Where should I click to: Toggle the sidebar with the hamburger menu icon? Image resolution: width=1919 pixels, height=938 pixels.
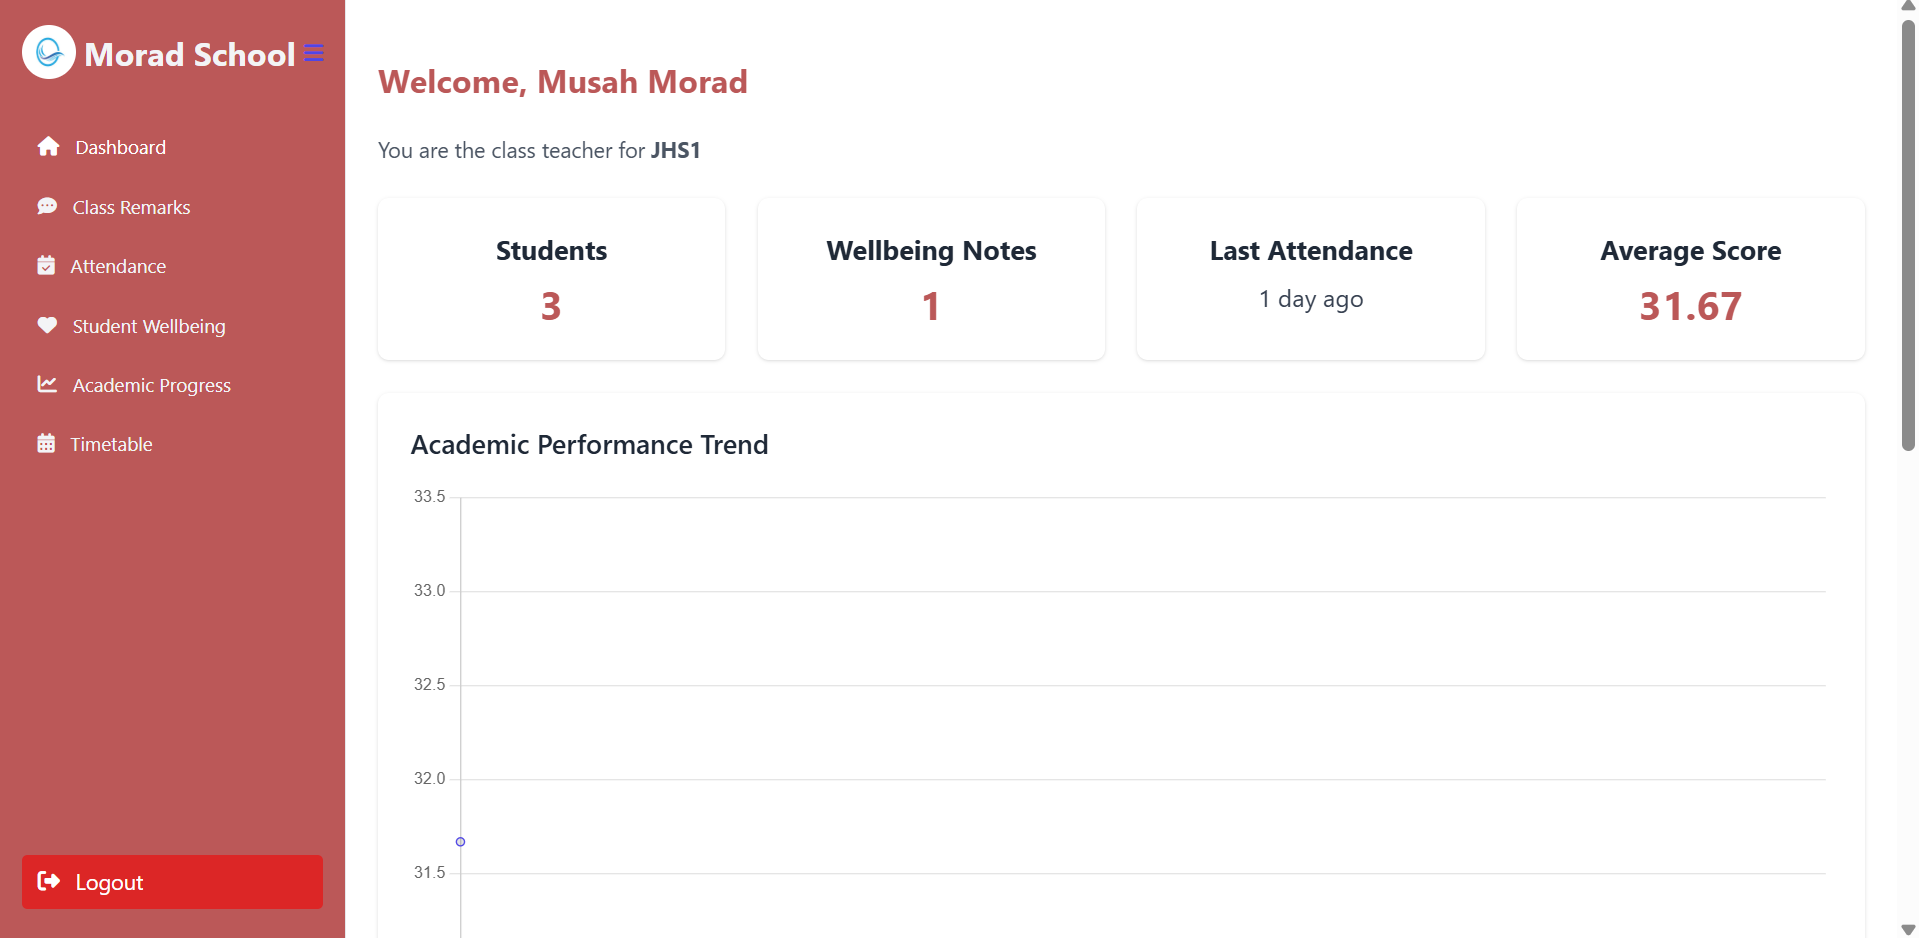(314, 52)
